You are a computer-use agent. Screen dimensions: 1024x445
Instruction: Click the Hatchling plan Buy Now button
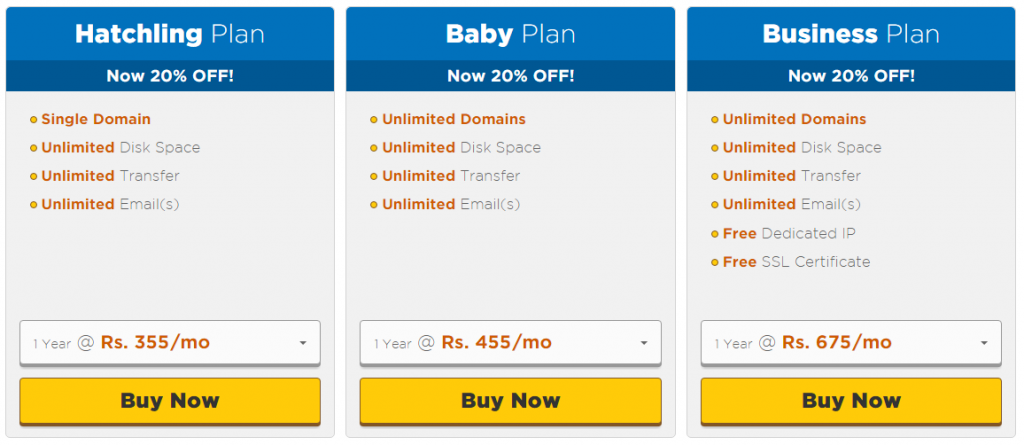pyautogui.click(x=170, y=401)
